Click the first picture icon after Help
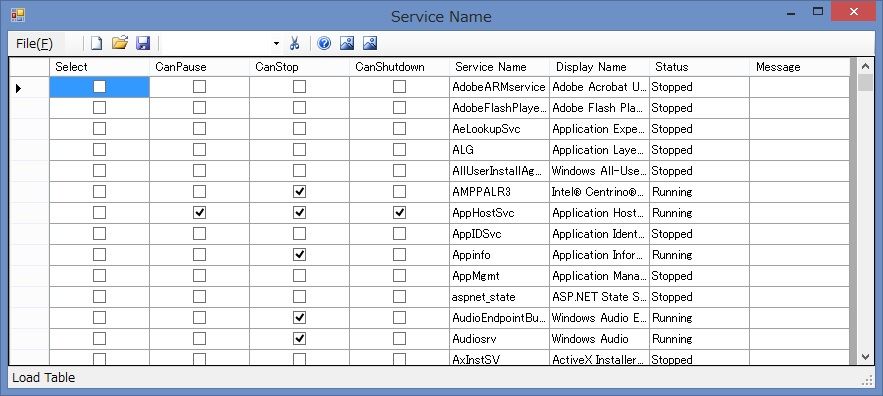The height and width of the screenshot is (396, 883). tap(347, 43)
